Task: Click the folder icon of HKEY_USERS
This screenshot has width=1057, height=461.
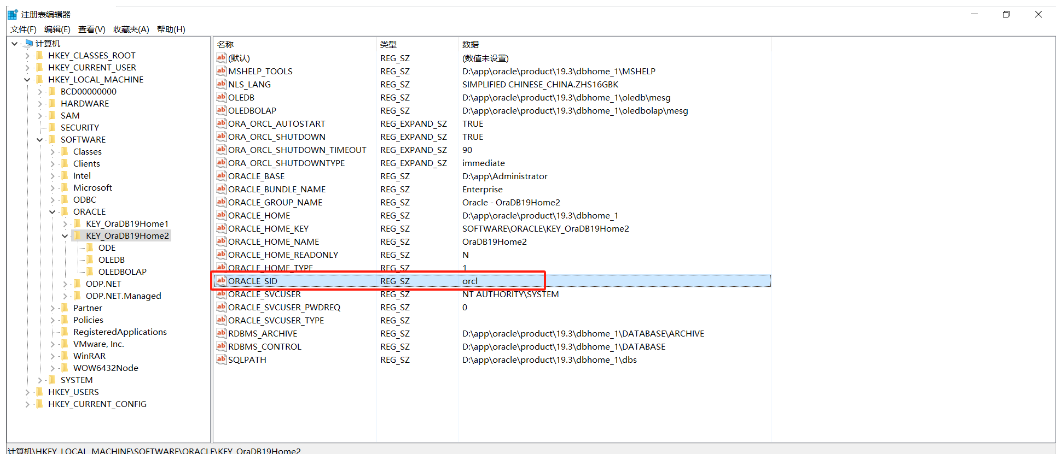Action: pos(40,392)
